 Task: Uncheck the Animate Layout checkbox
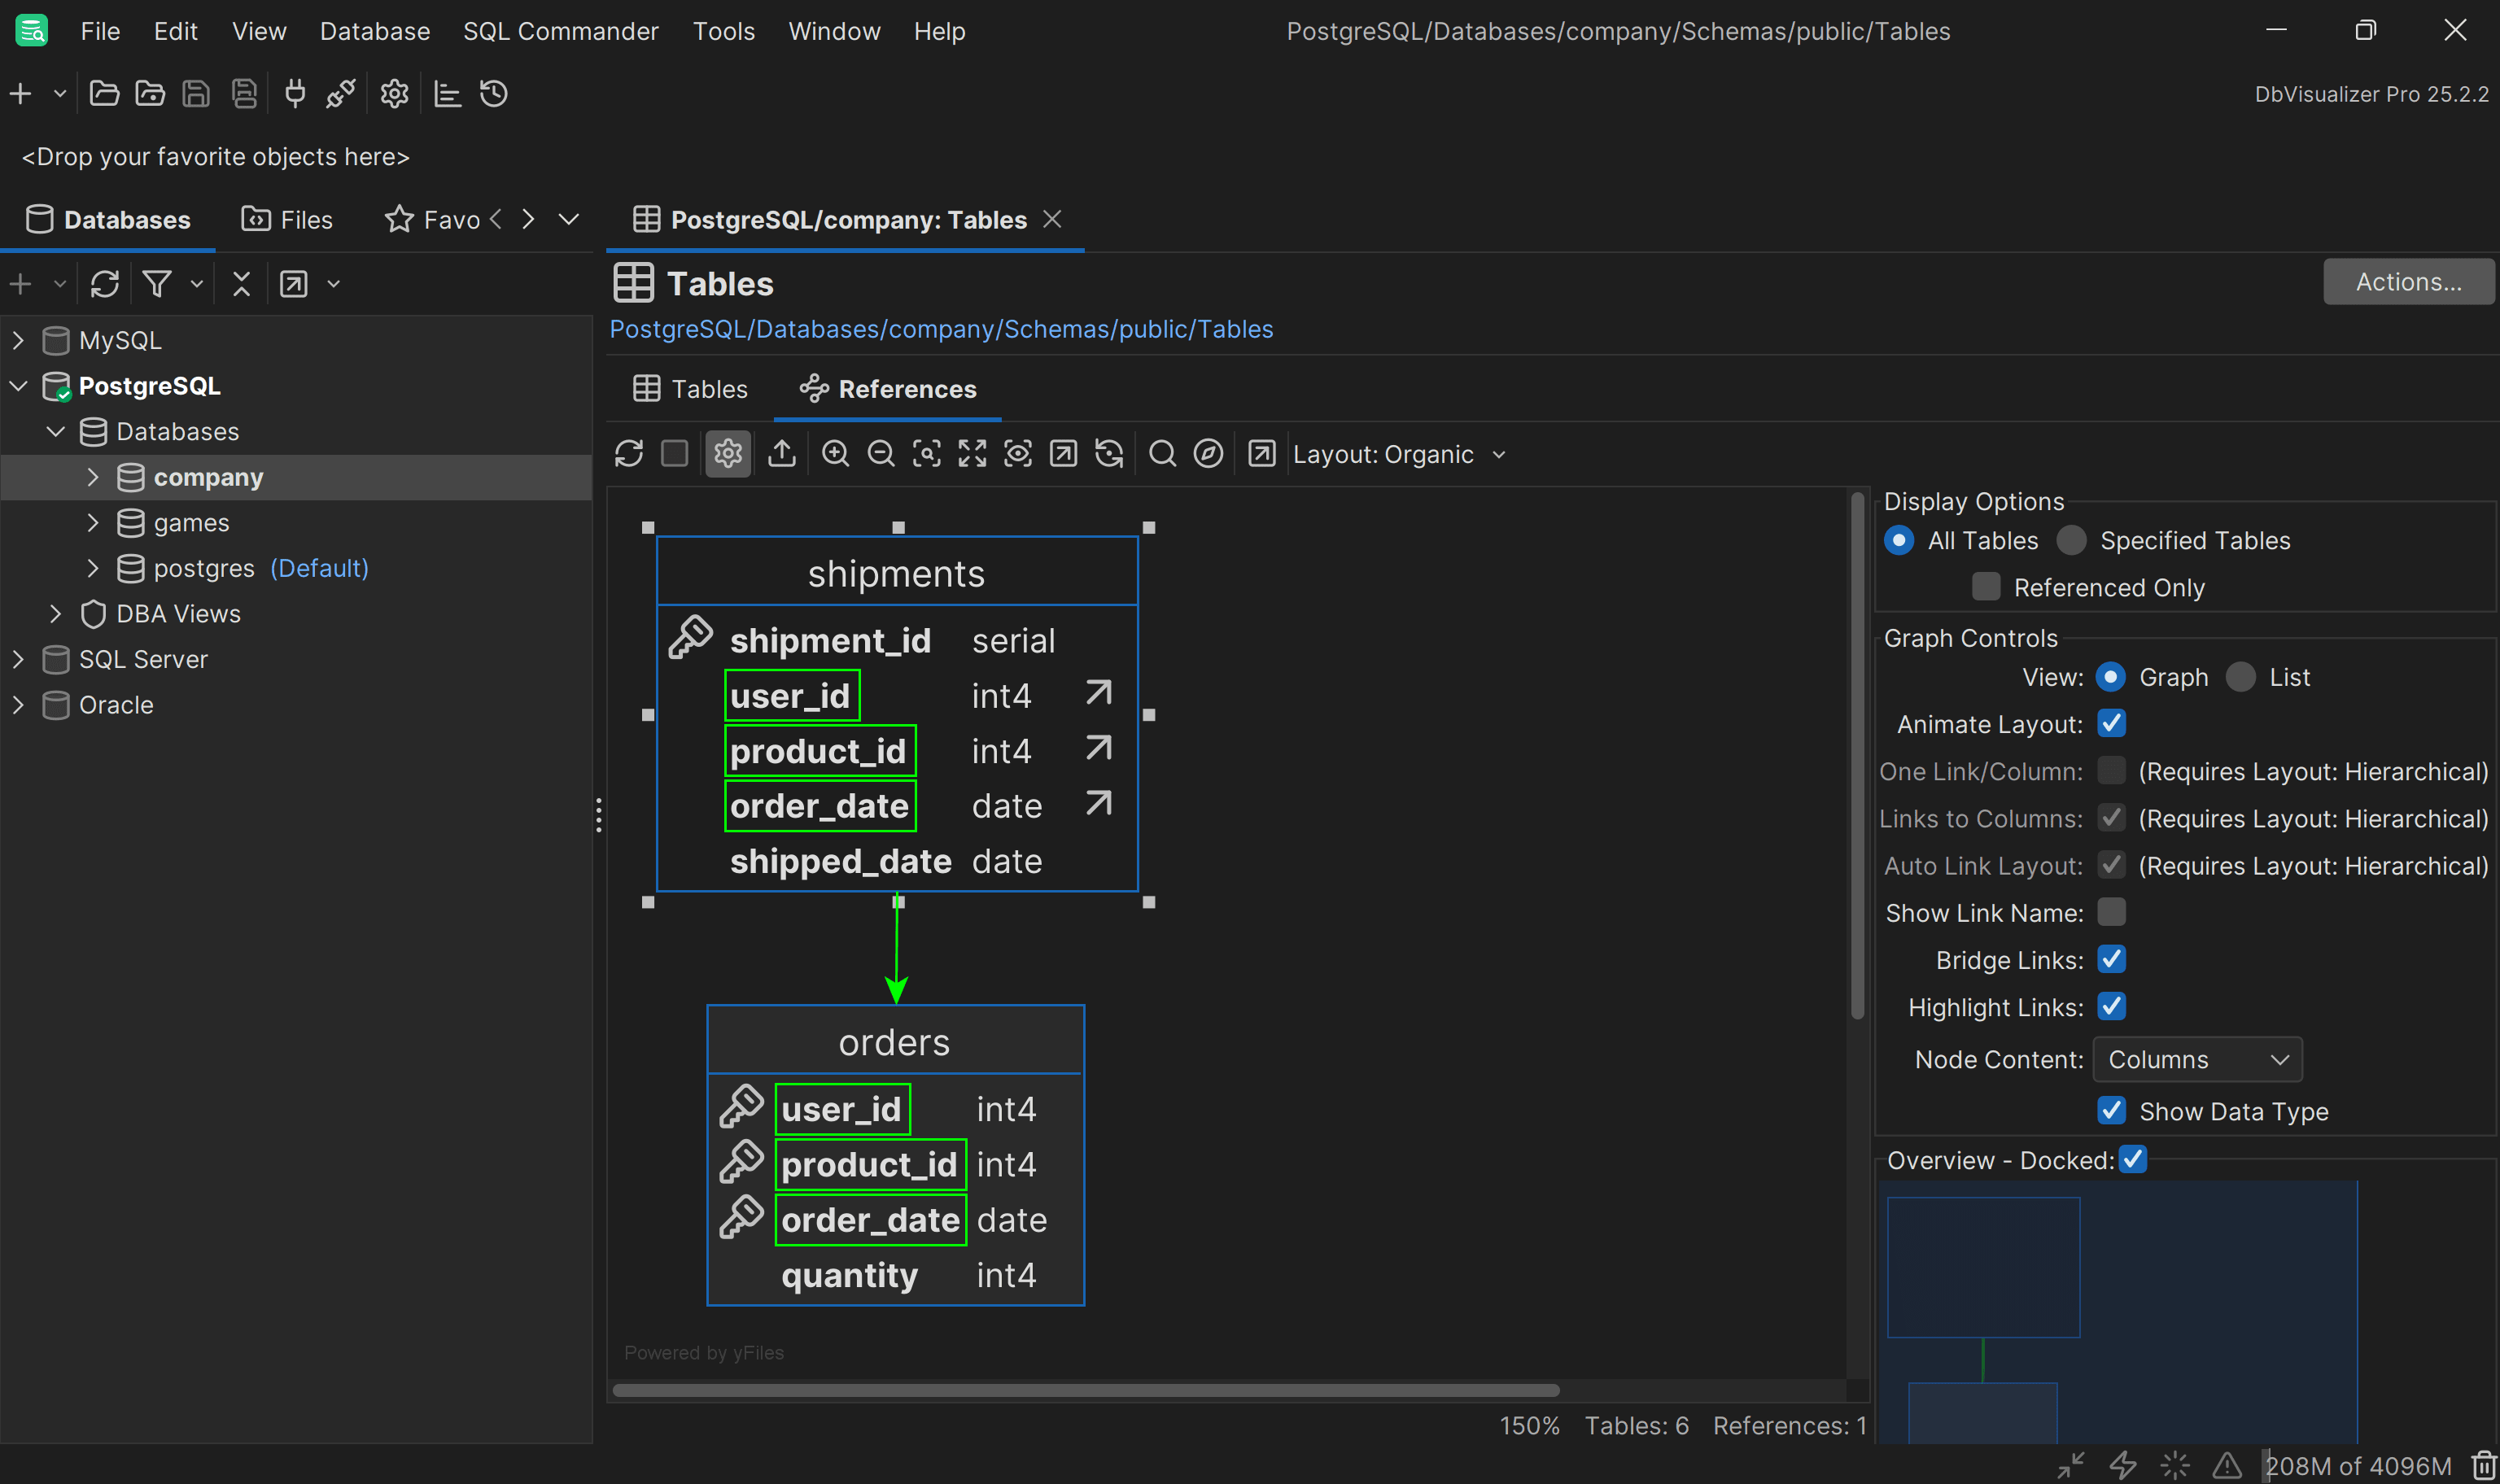tap(2111, 723)
